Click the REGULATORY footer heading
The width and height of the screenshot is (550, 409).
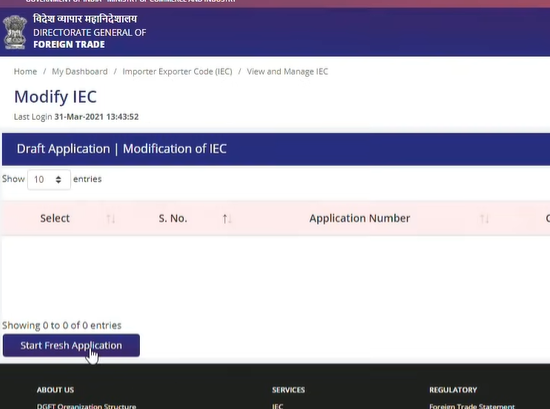pos(453,390)
